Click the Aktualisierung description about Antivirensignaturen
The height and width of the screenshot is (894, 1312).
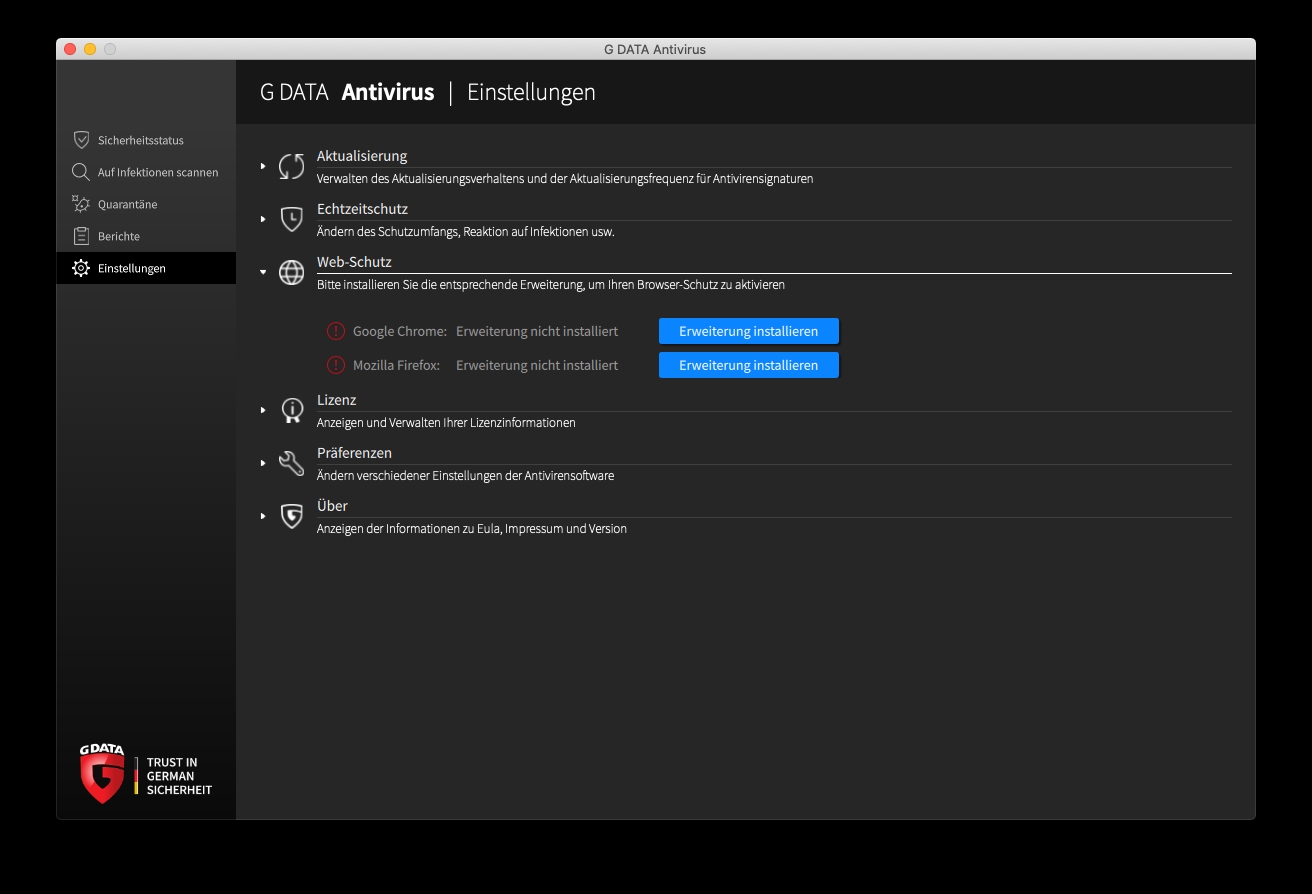565,179
